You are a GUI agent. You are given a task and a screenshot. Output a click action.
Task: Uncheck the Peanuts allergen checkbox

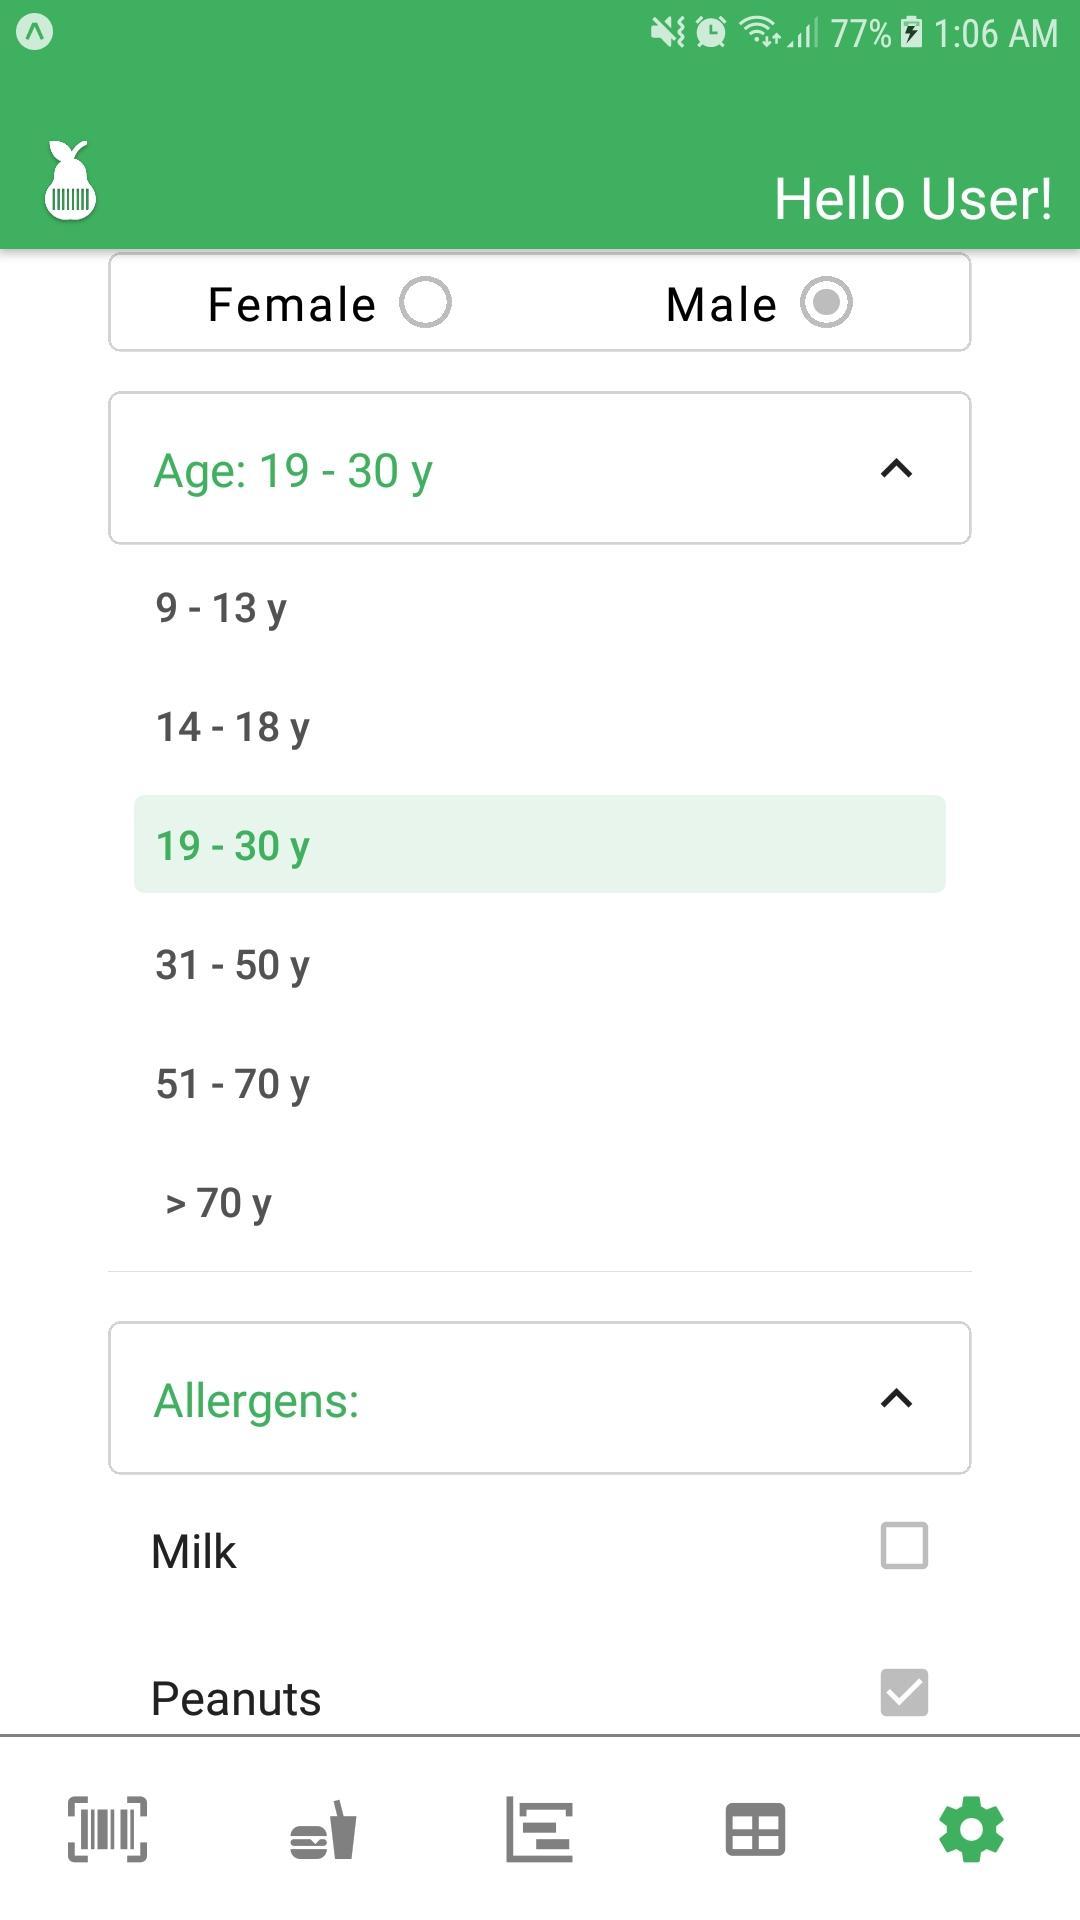(904, 1692)
